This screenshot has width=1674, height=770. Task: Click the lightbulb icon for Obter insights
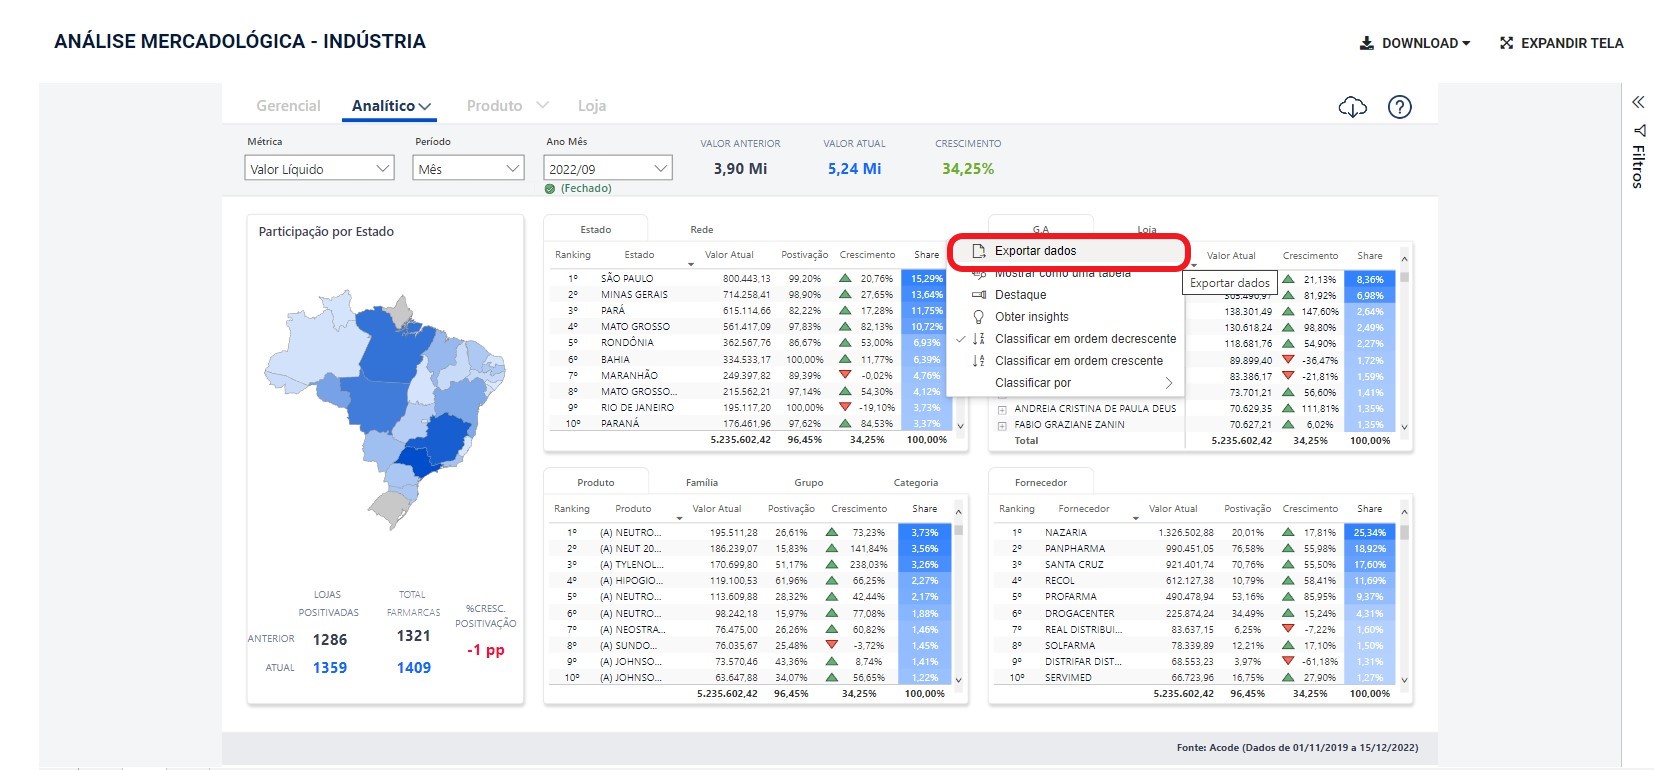point(978,317)
